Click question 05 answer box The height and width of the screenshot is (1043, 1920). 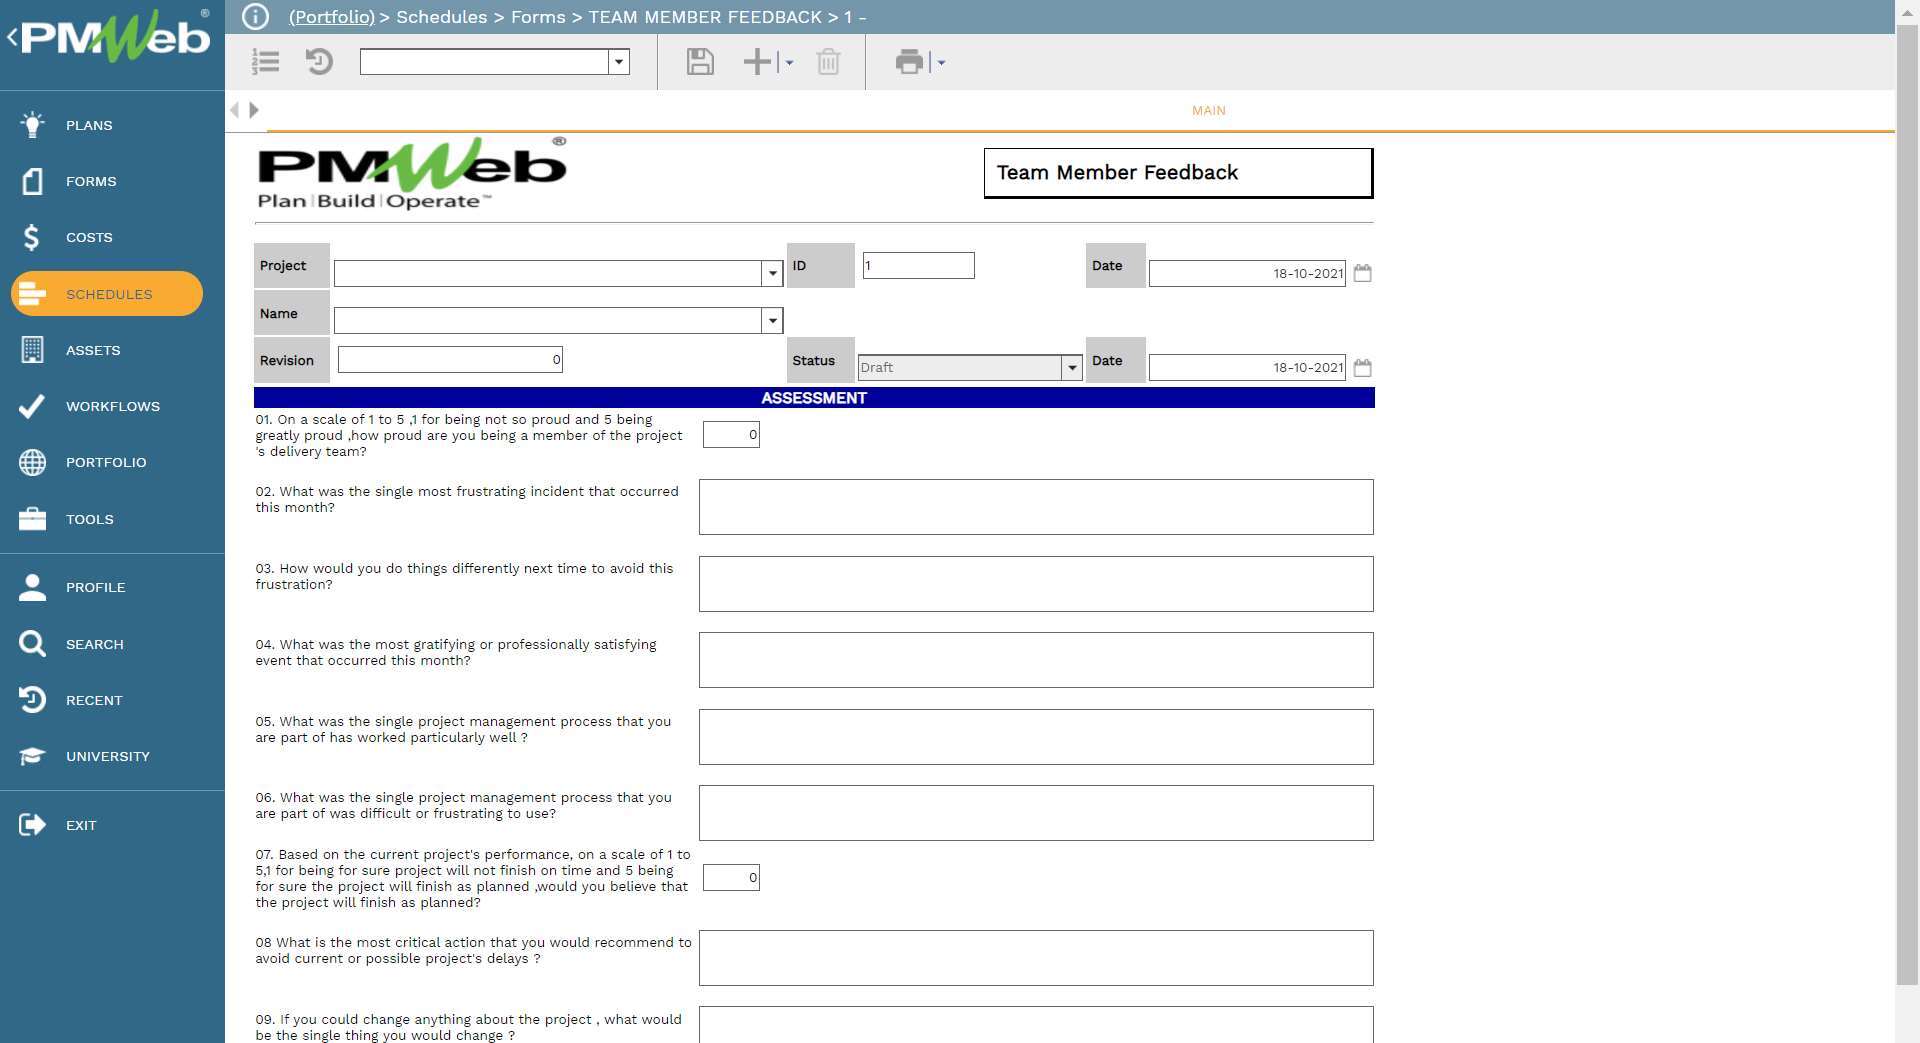[1036, 737]
